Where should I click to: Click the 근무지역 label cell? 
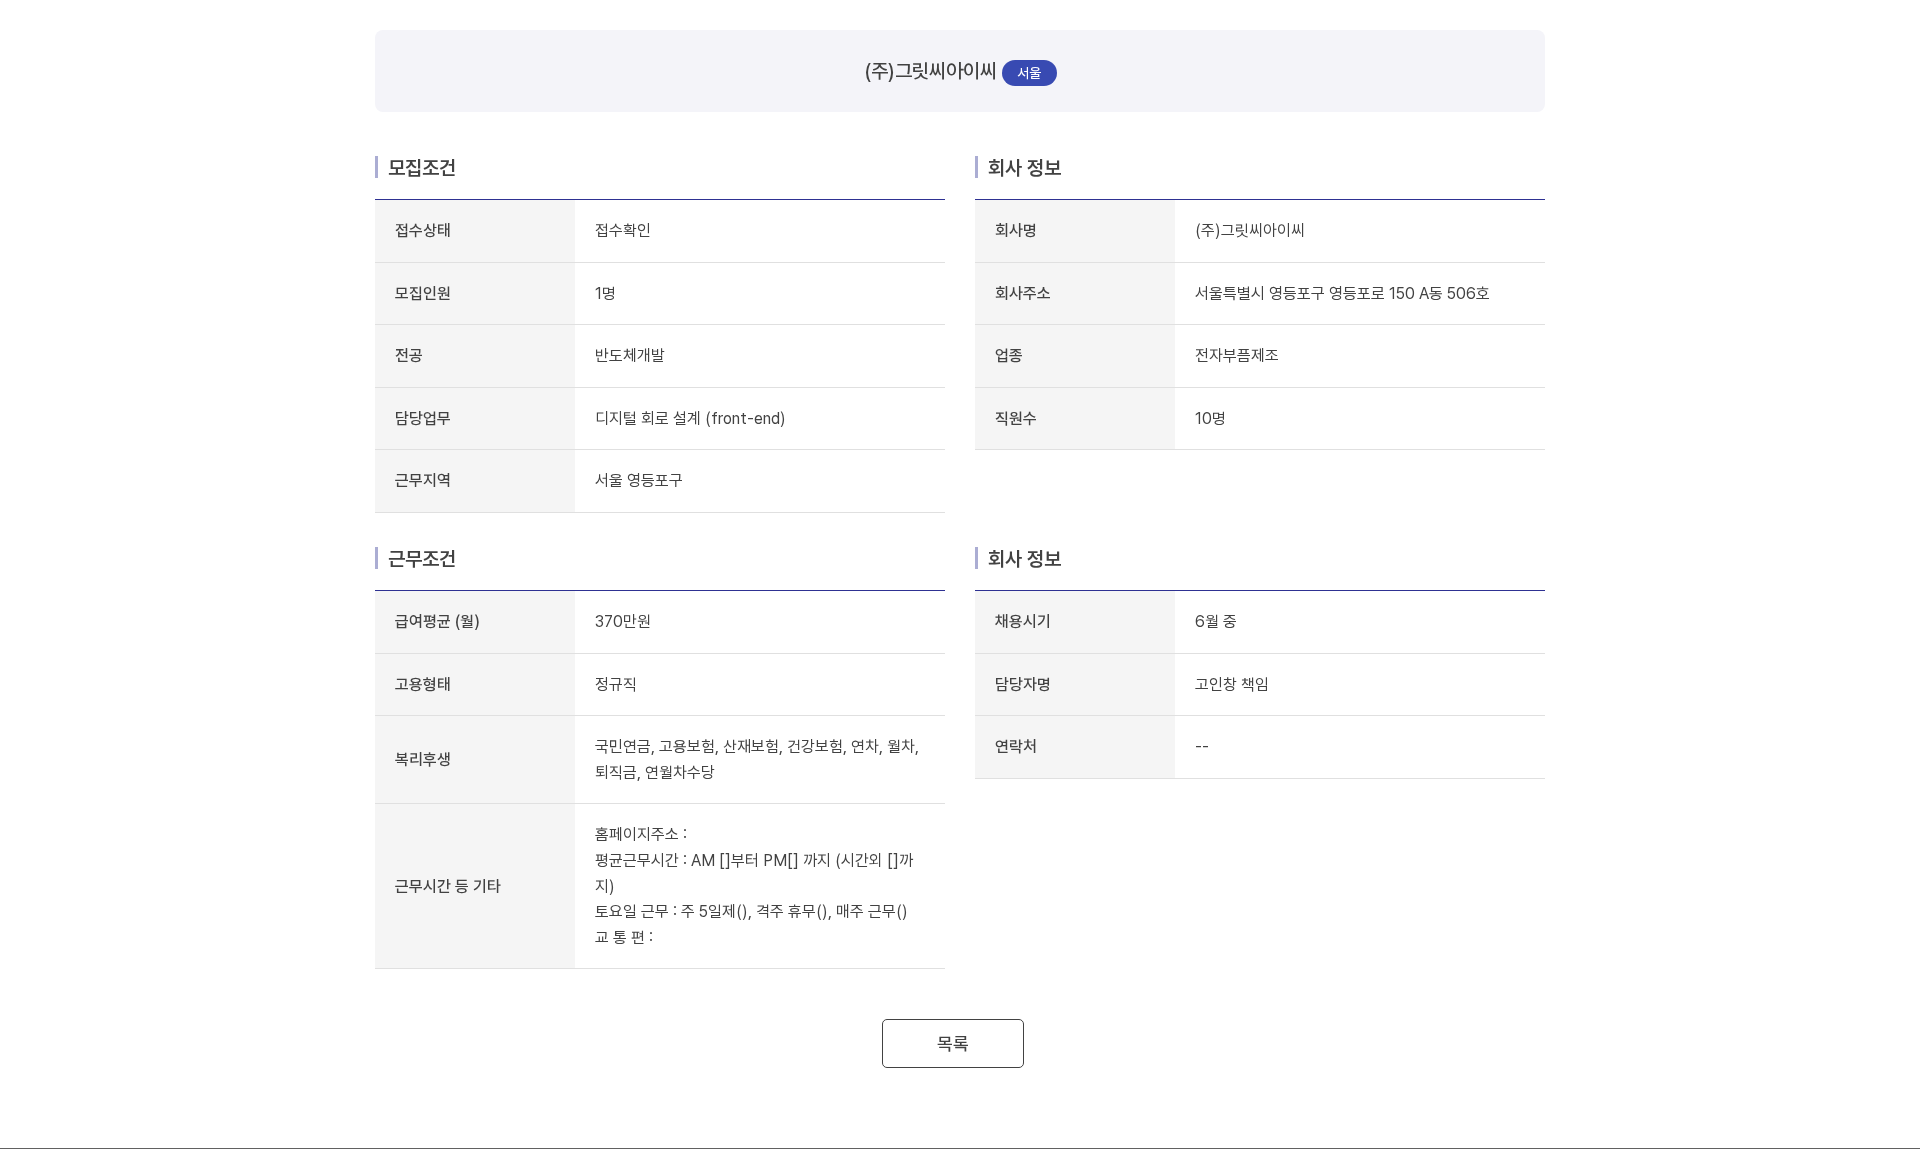[475, 481]
